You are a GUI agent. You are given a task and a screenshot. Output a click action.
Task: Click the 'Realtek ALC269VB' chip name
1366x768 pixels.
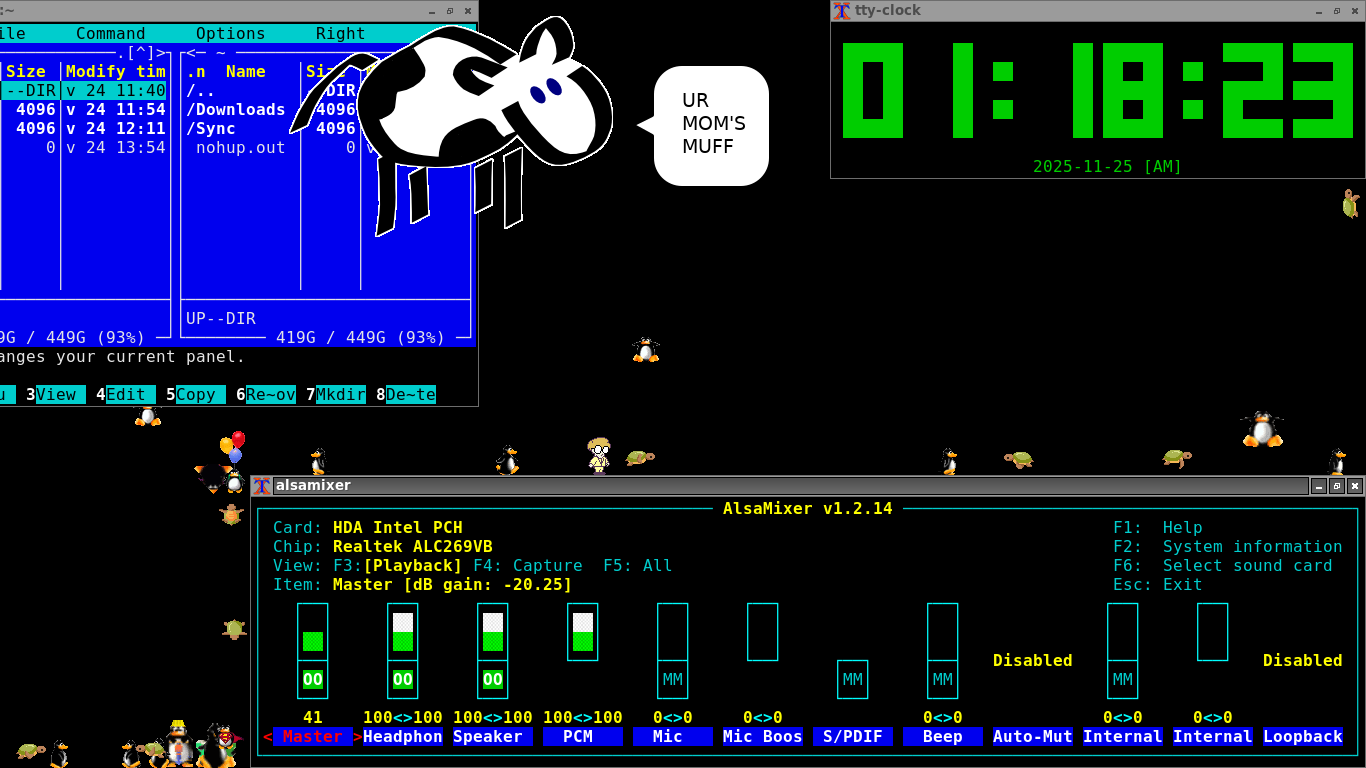tap(413, 546)
